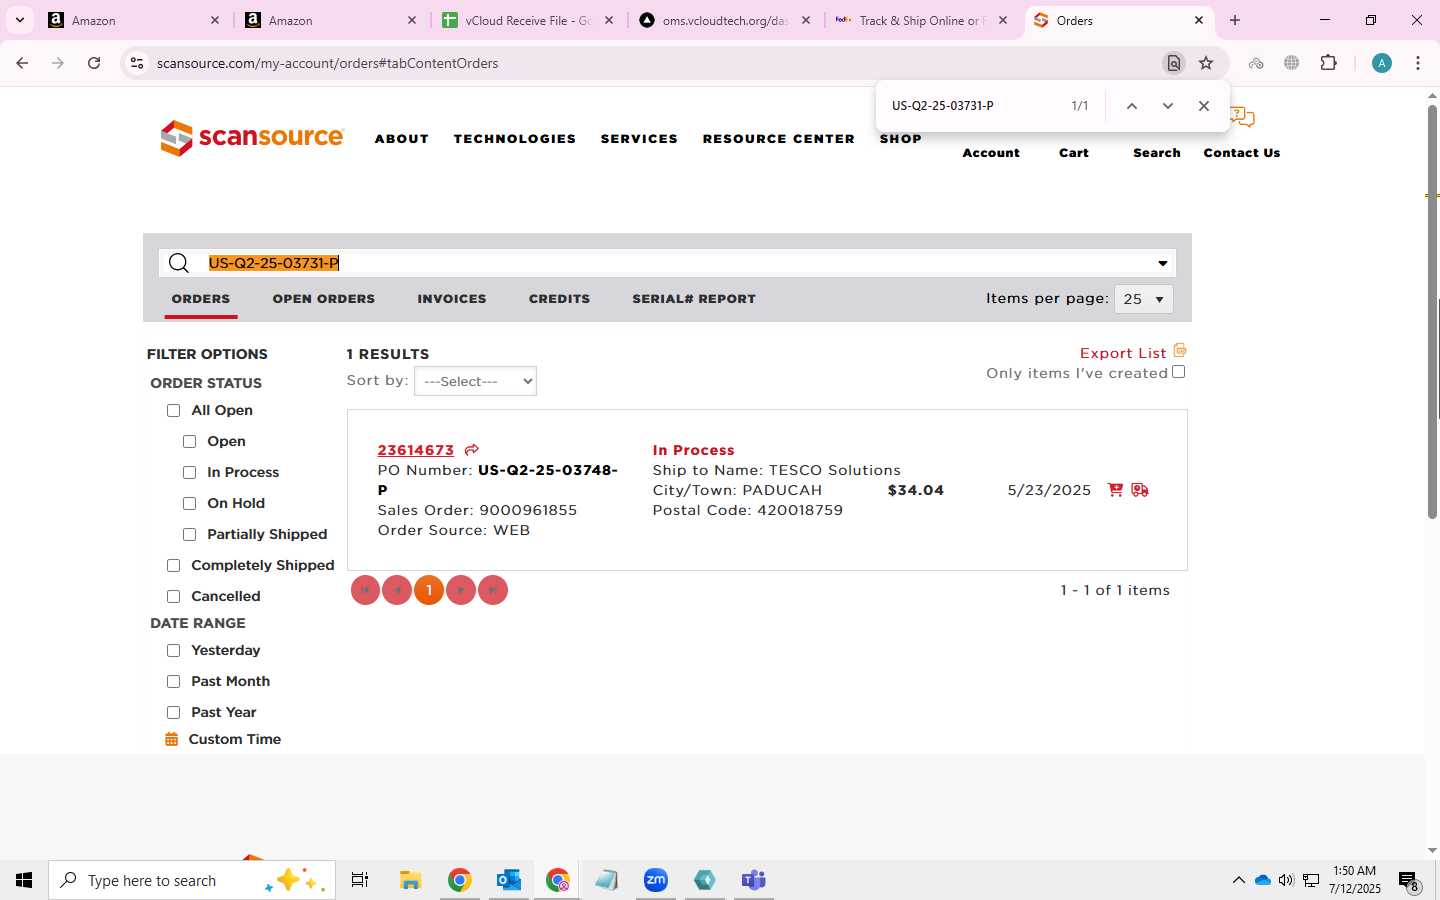Screen dimensions: 1440x900
Task: Check the Past Year date filter
Action: click(173, 713)
